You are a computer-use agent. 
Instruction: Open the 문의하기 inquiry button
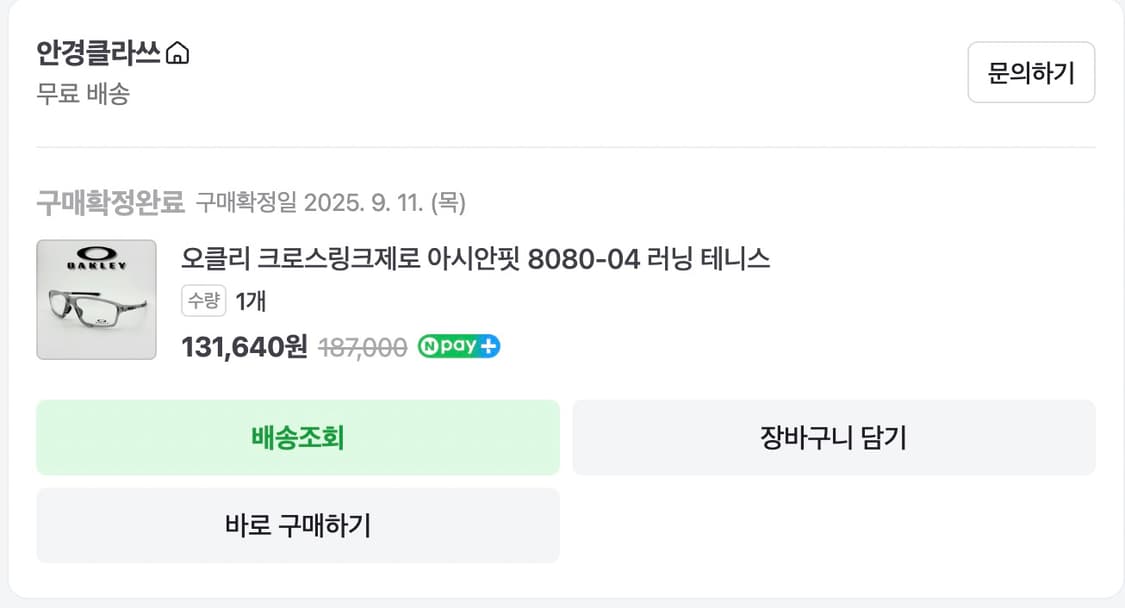point(1031,72)
